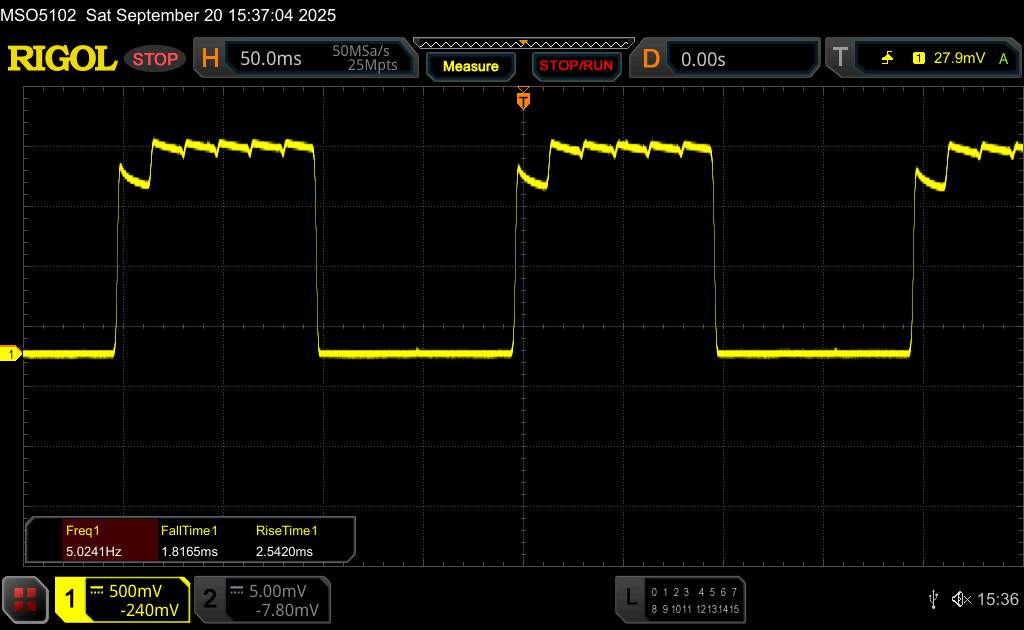
Task: Select the channel 1 ground level marker
Action: (x=12, y=354)
